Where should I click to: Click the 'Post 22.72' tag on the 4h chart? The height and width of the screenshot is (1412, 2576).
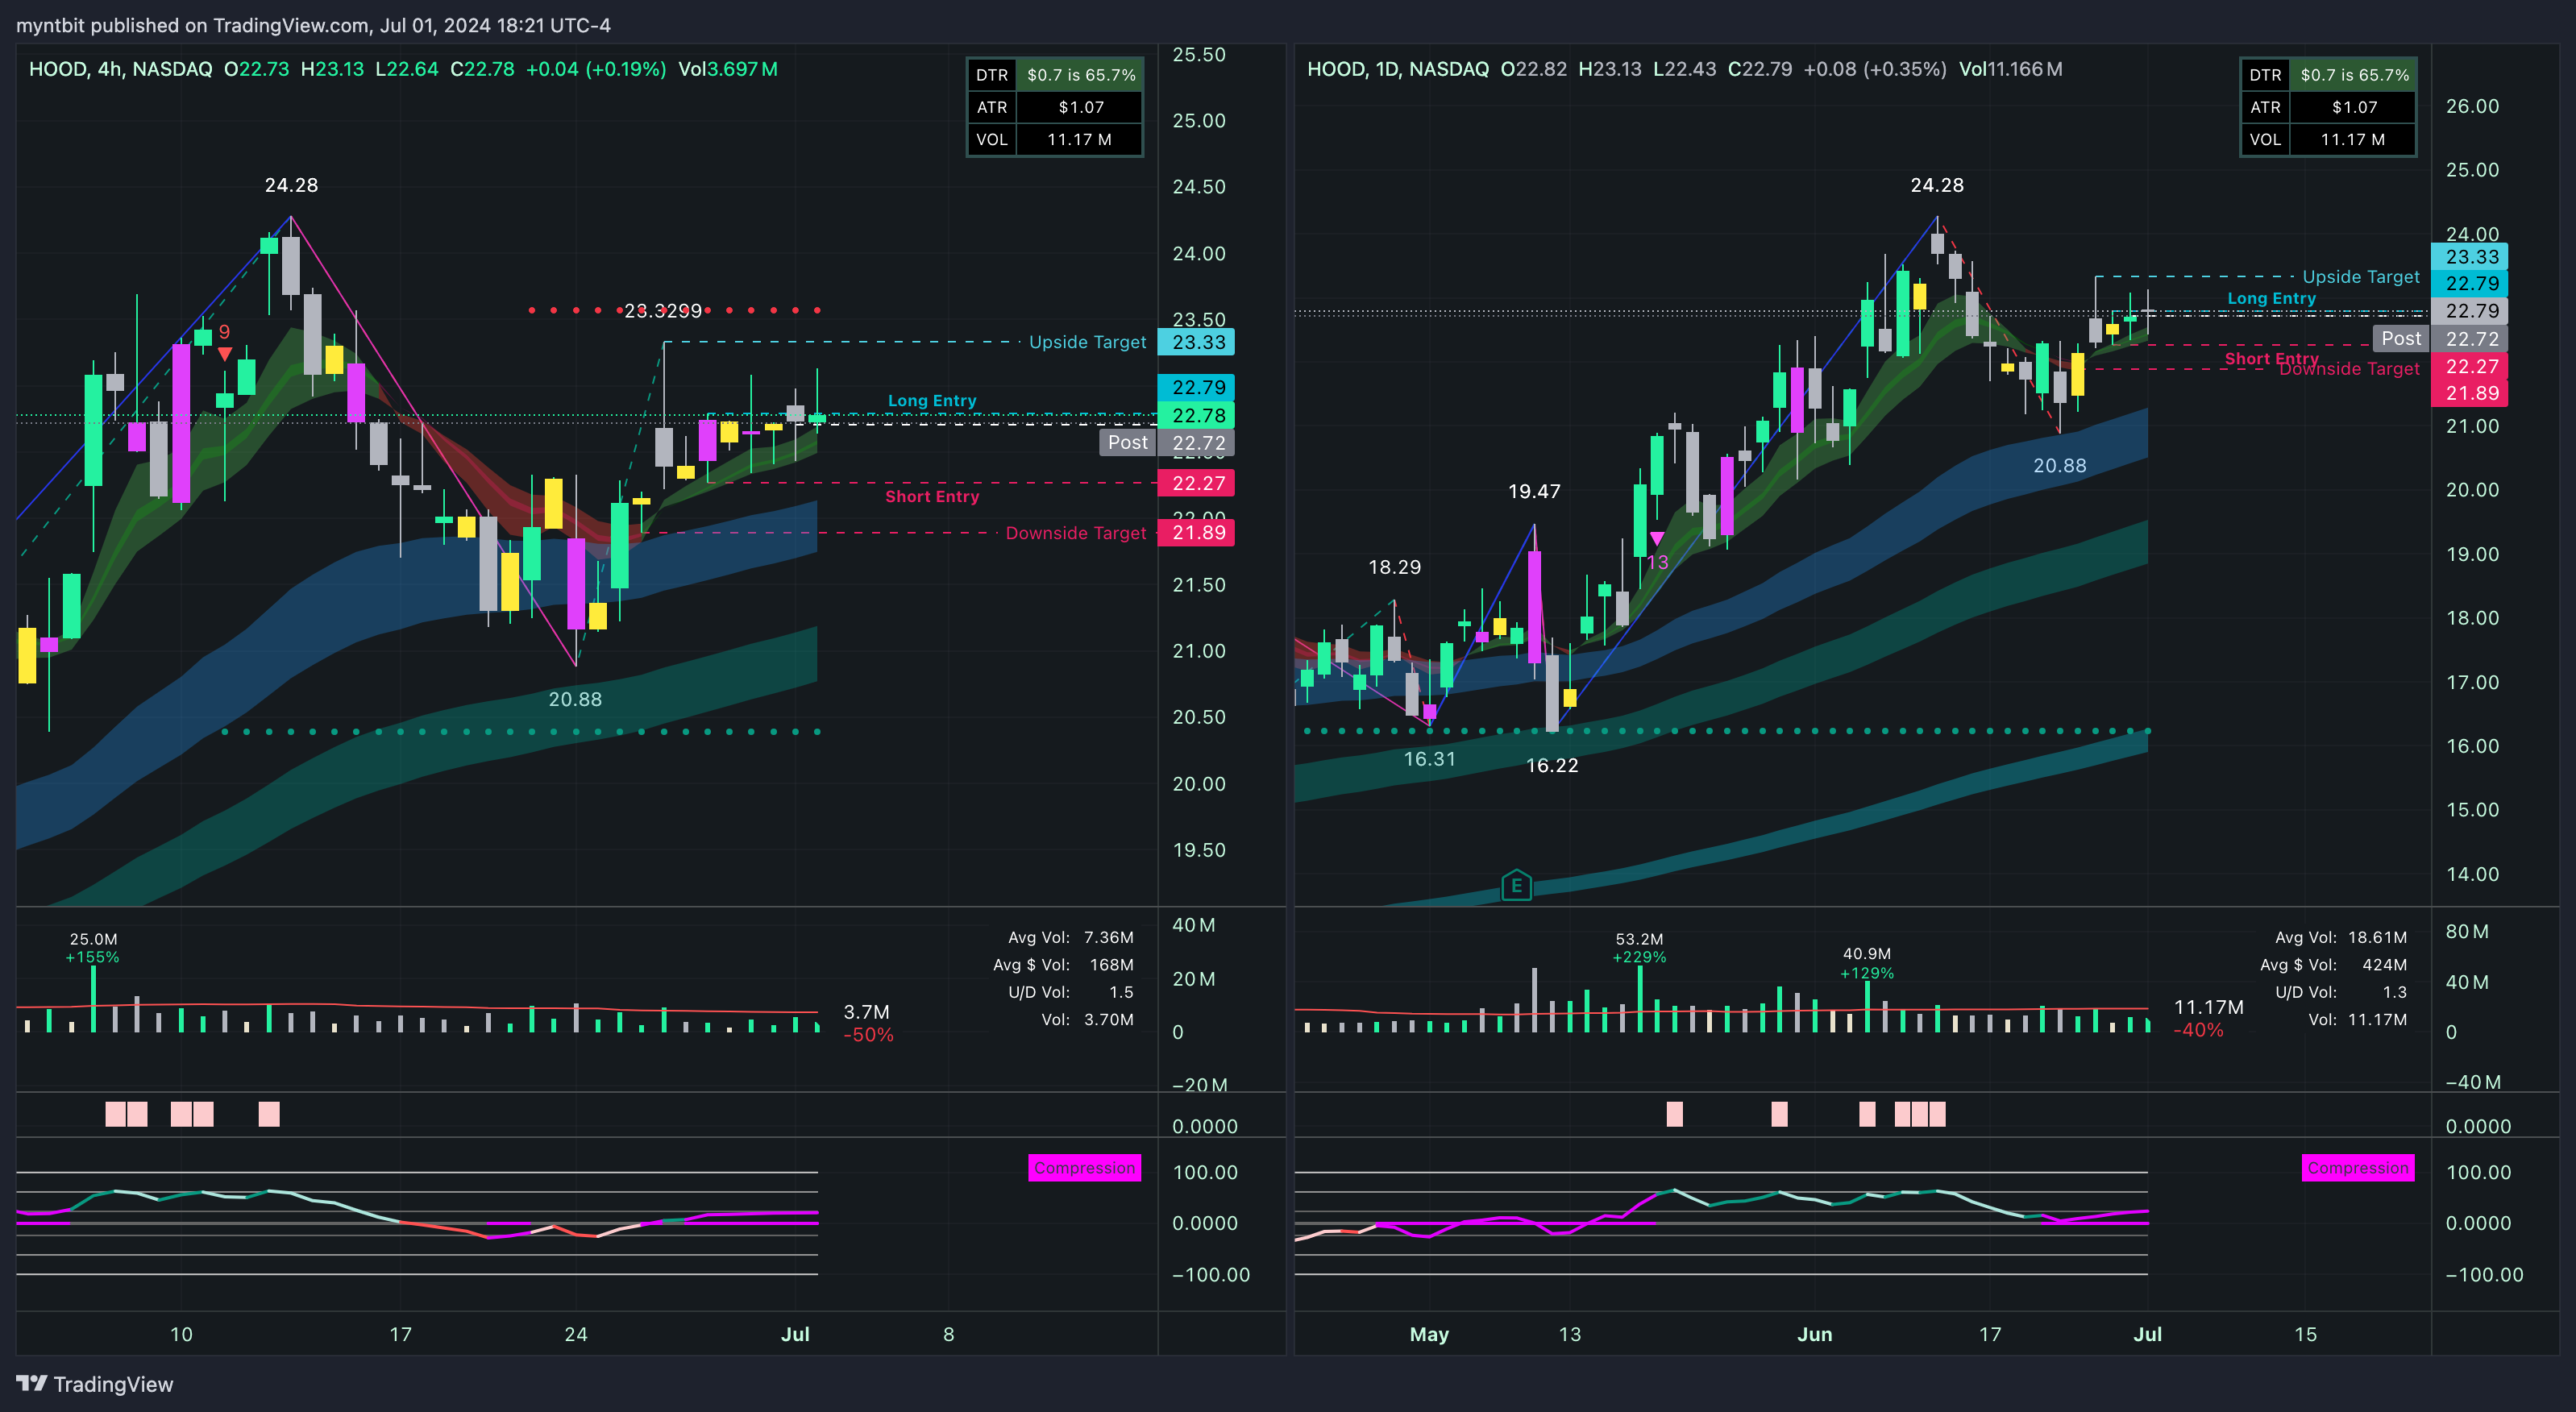point(1167,443)
